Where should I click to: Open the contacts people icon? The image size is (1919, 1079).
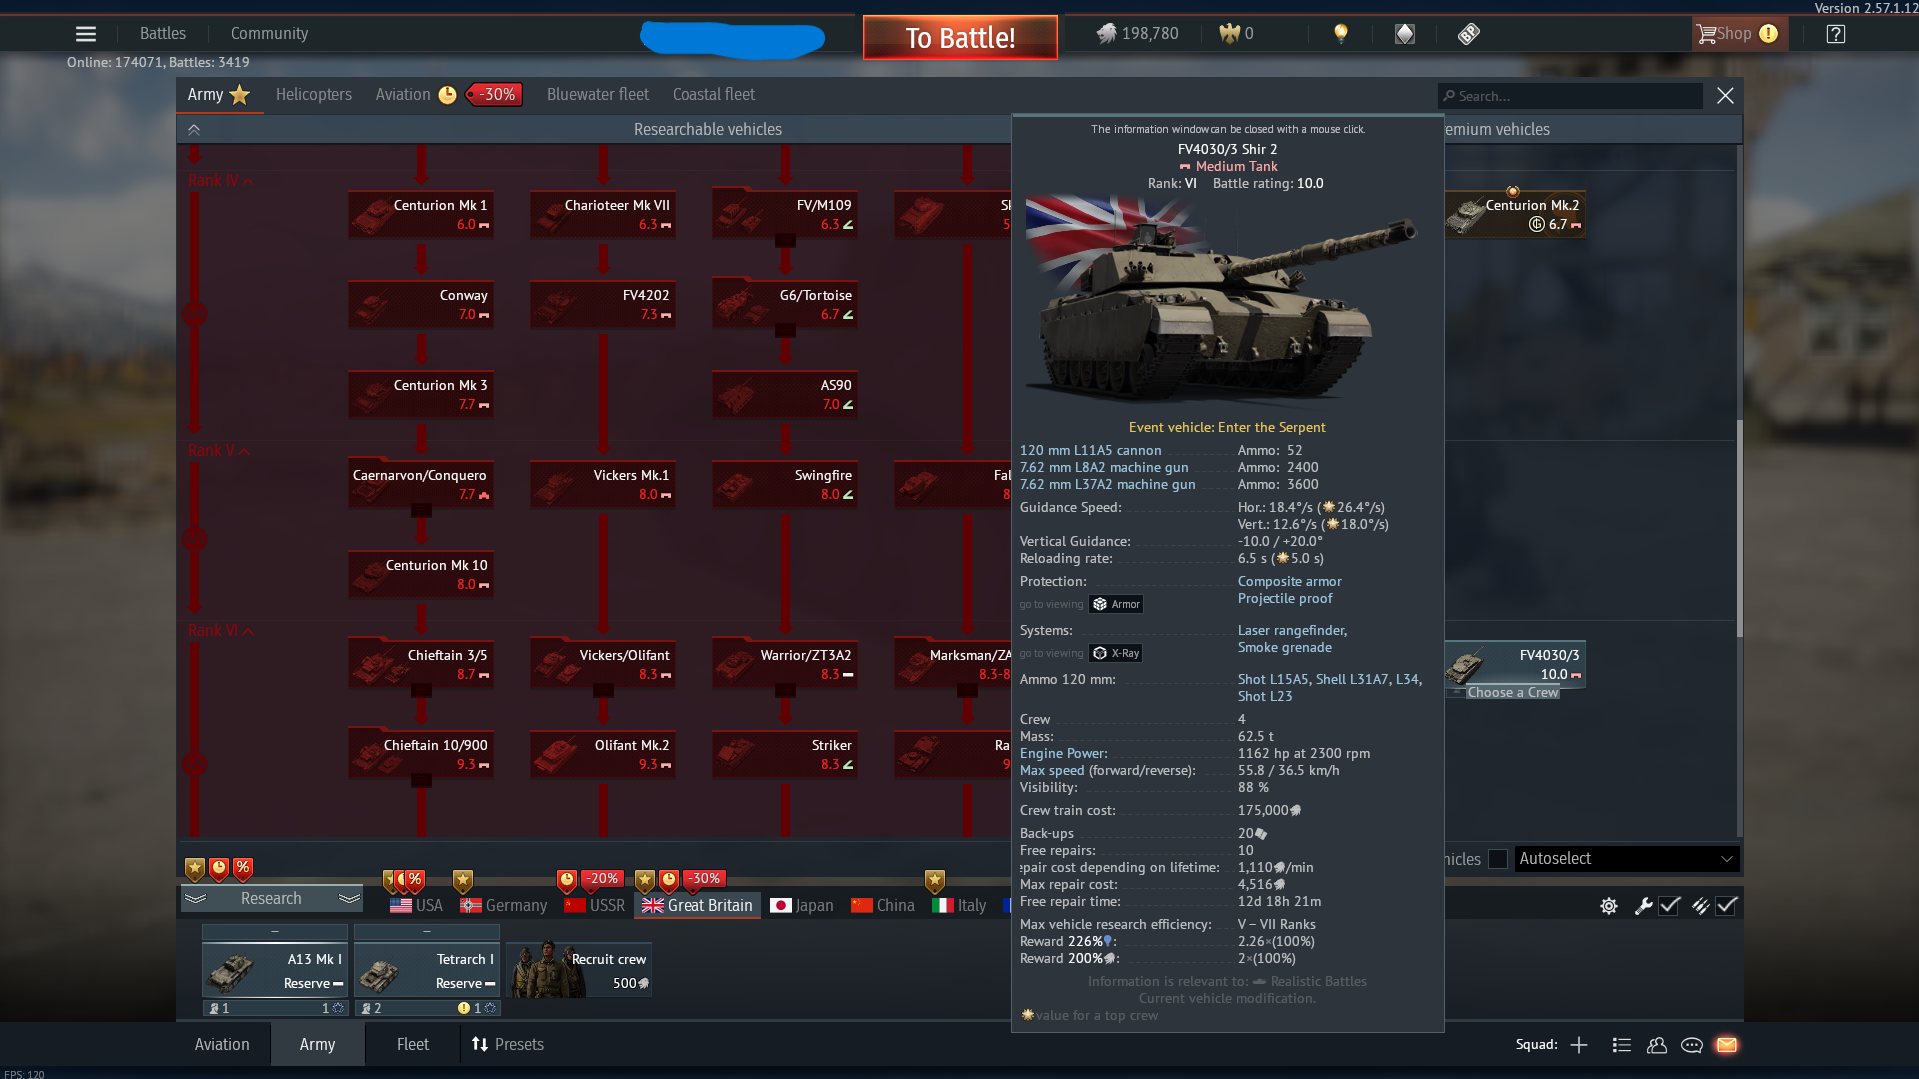pos(1657,1045)
